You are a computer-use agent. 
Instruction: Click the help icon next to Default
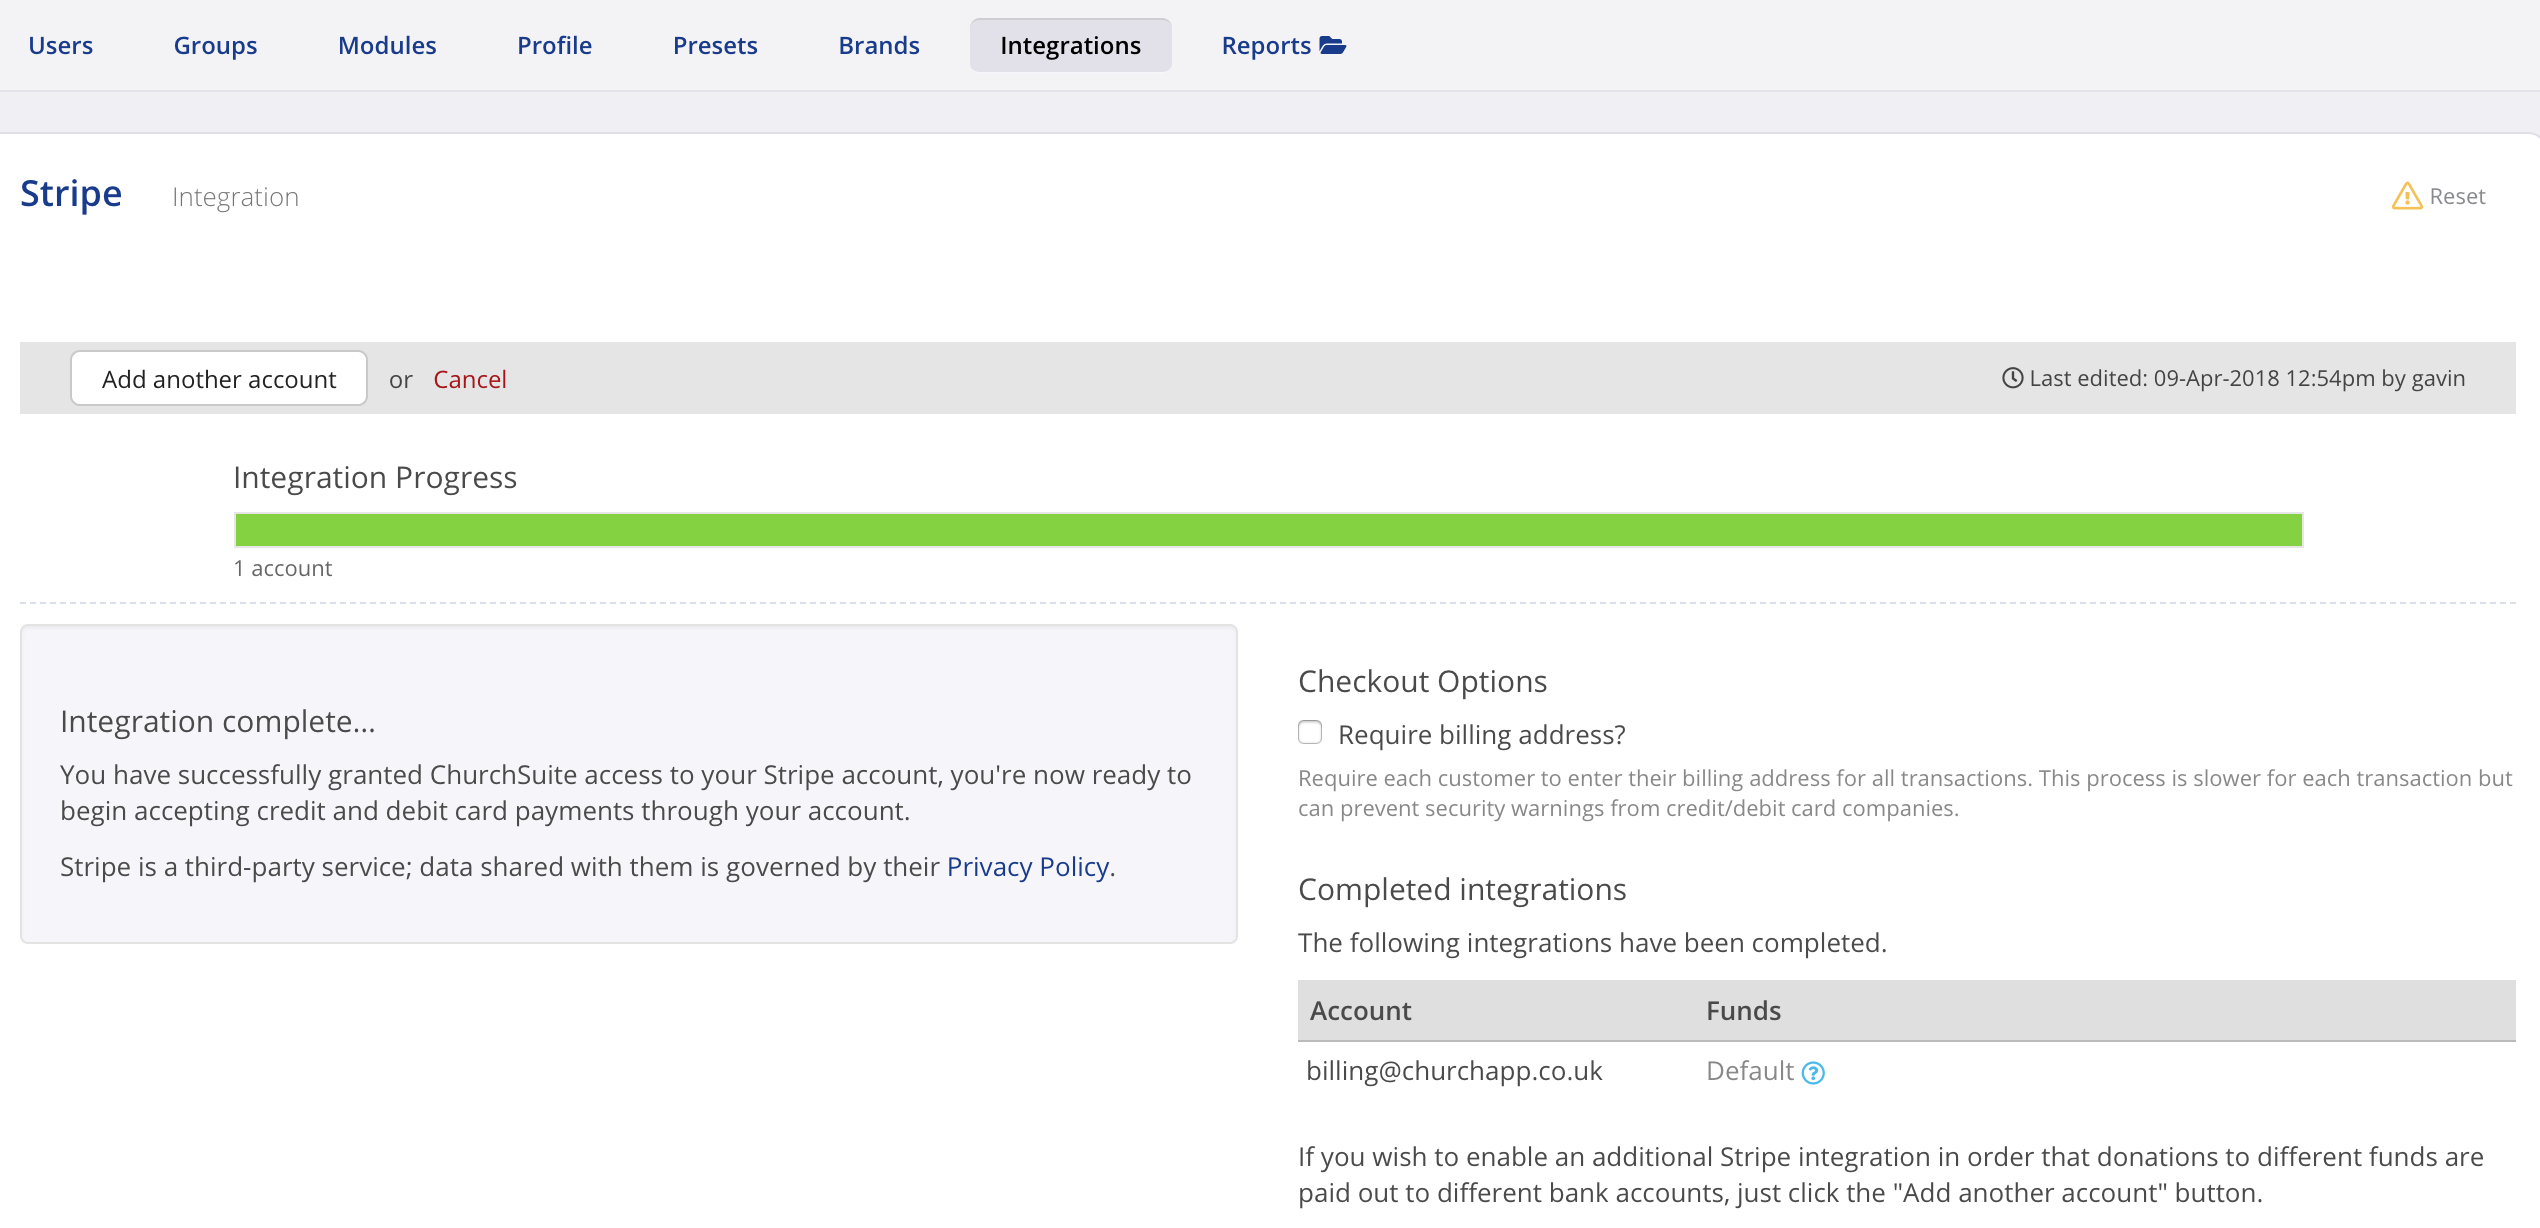click(x=1813, y=1073)
